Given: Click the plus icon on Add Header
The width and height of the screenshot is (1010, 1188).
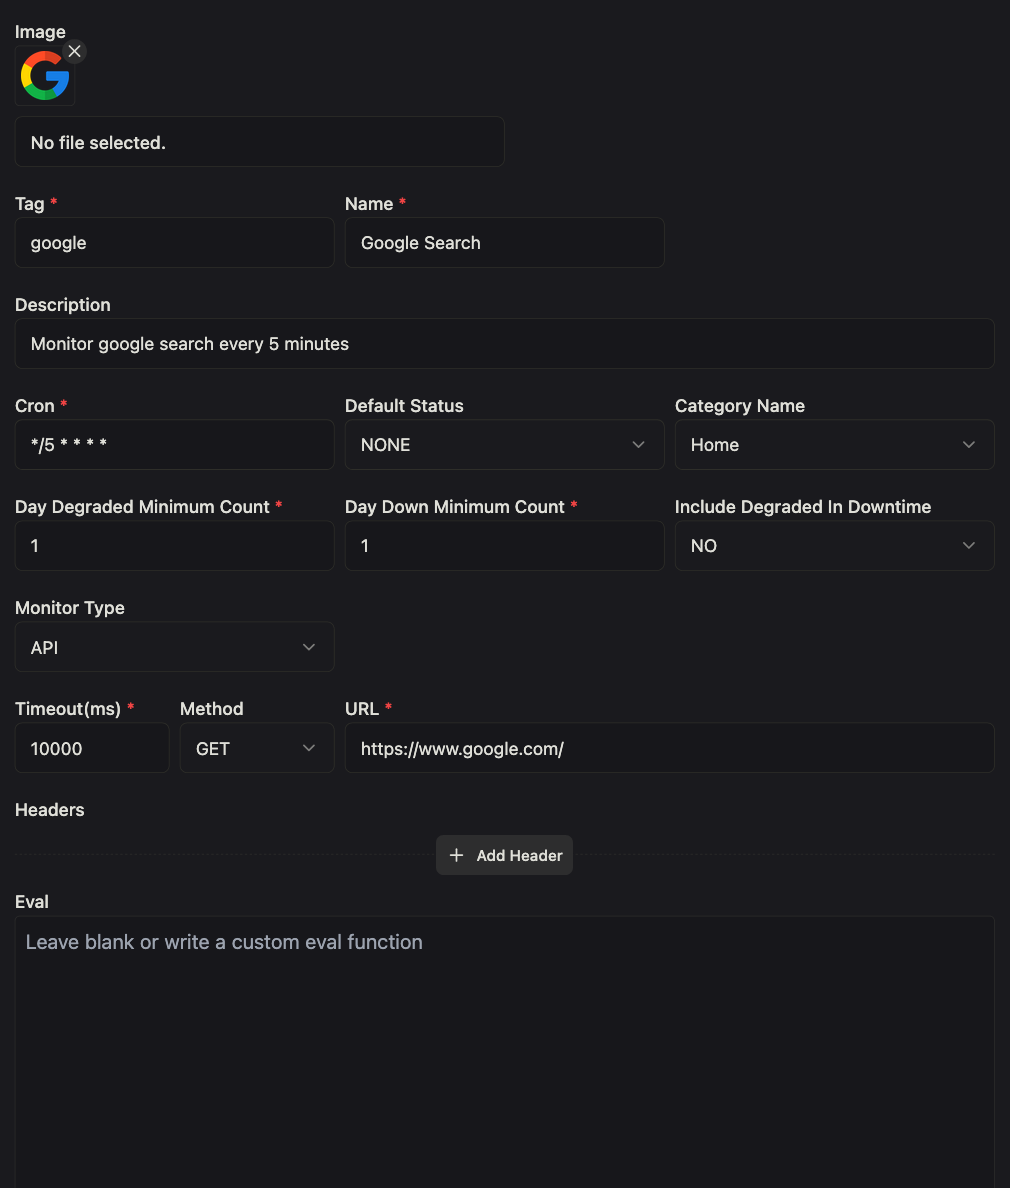Looking at the screenshot, I should click(x=457, y=855).
